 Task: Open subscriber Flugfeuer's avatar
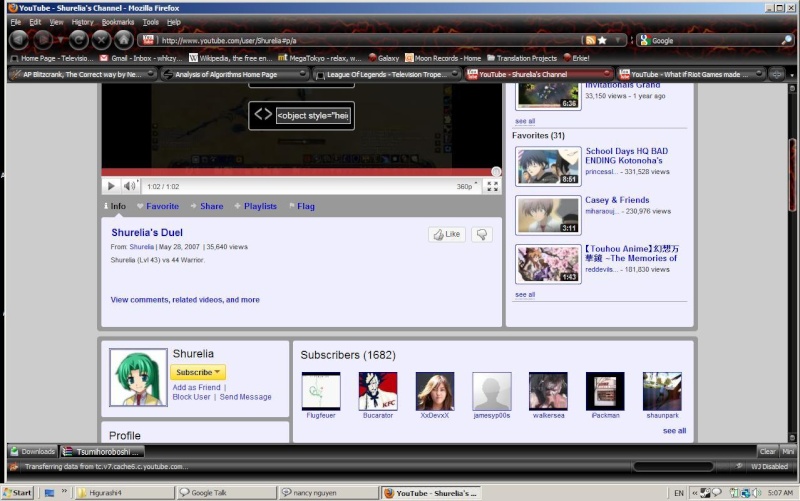[321, 391]
